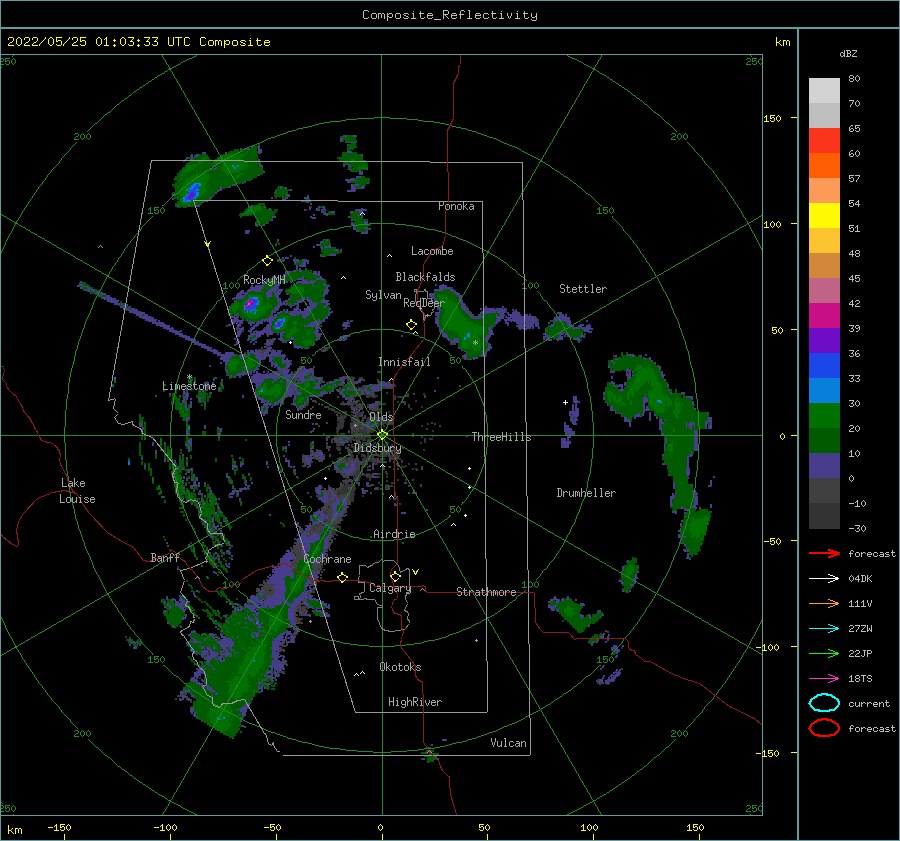Image resolution: width=900 pixels, height=841 pixels.
Task: Click the Innisfail label
Action: coord(404,362)
